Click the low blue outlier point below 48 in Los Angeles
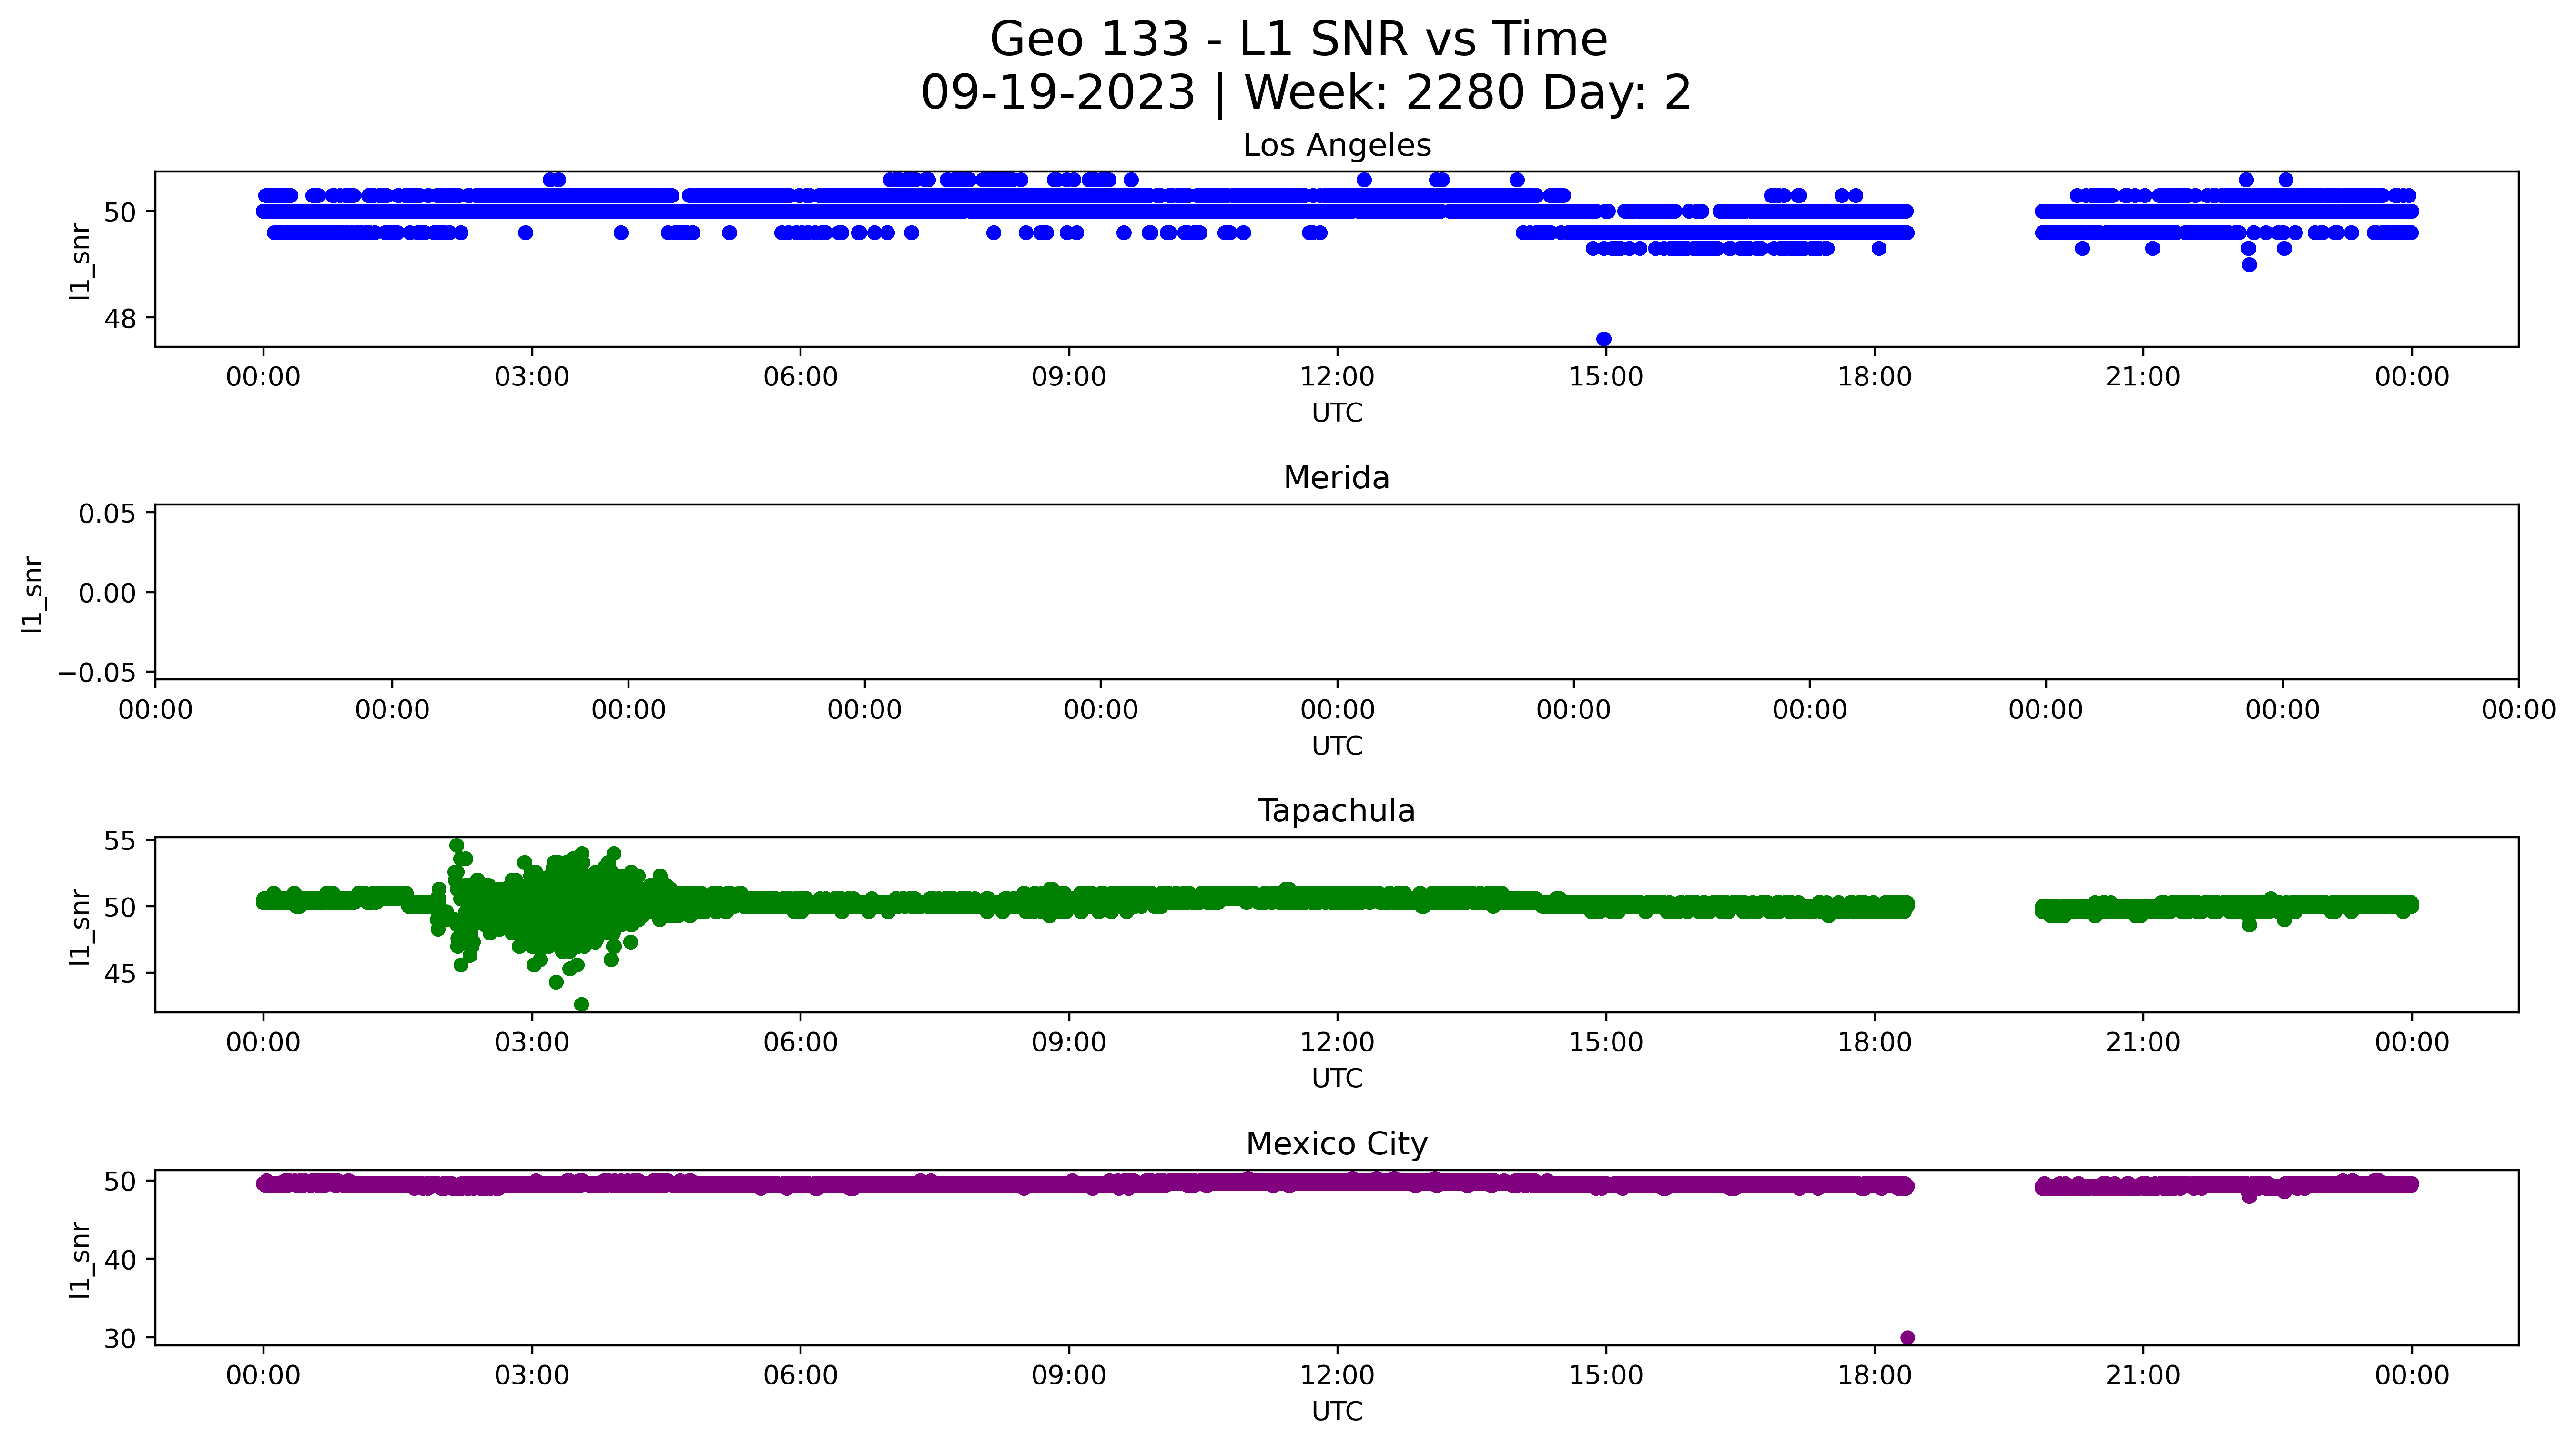The width and height of the screenshot is (2576, 1445). pos(1604,339)
